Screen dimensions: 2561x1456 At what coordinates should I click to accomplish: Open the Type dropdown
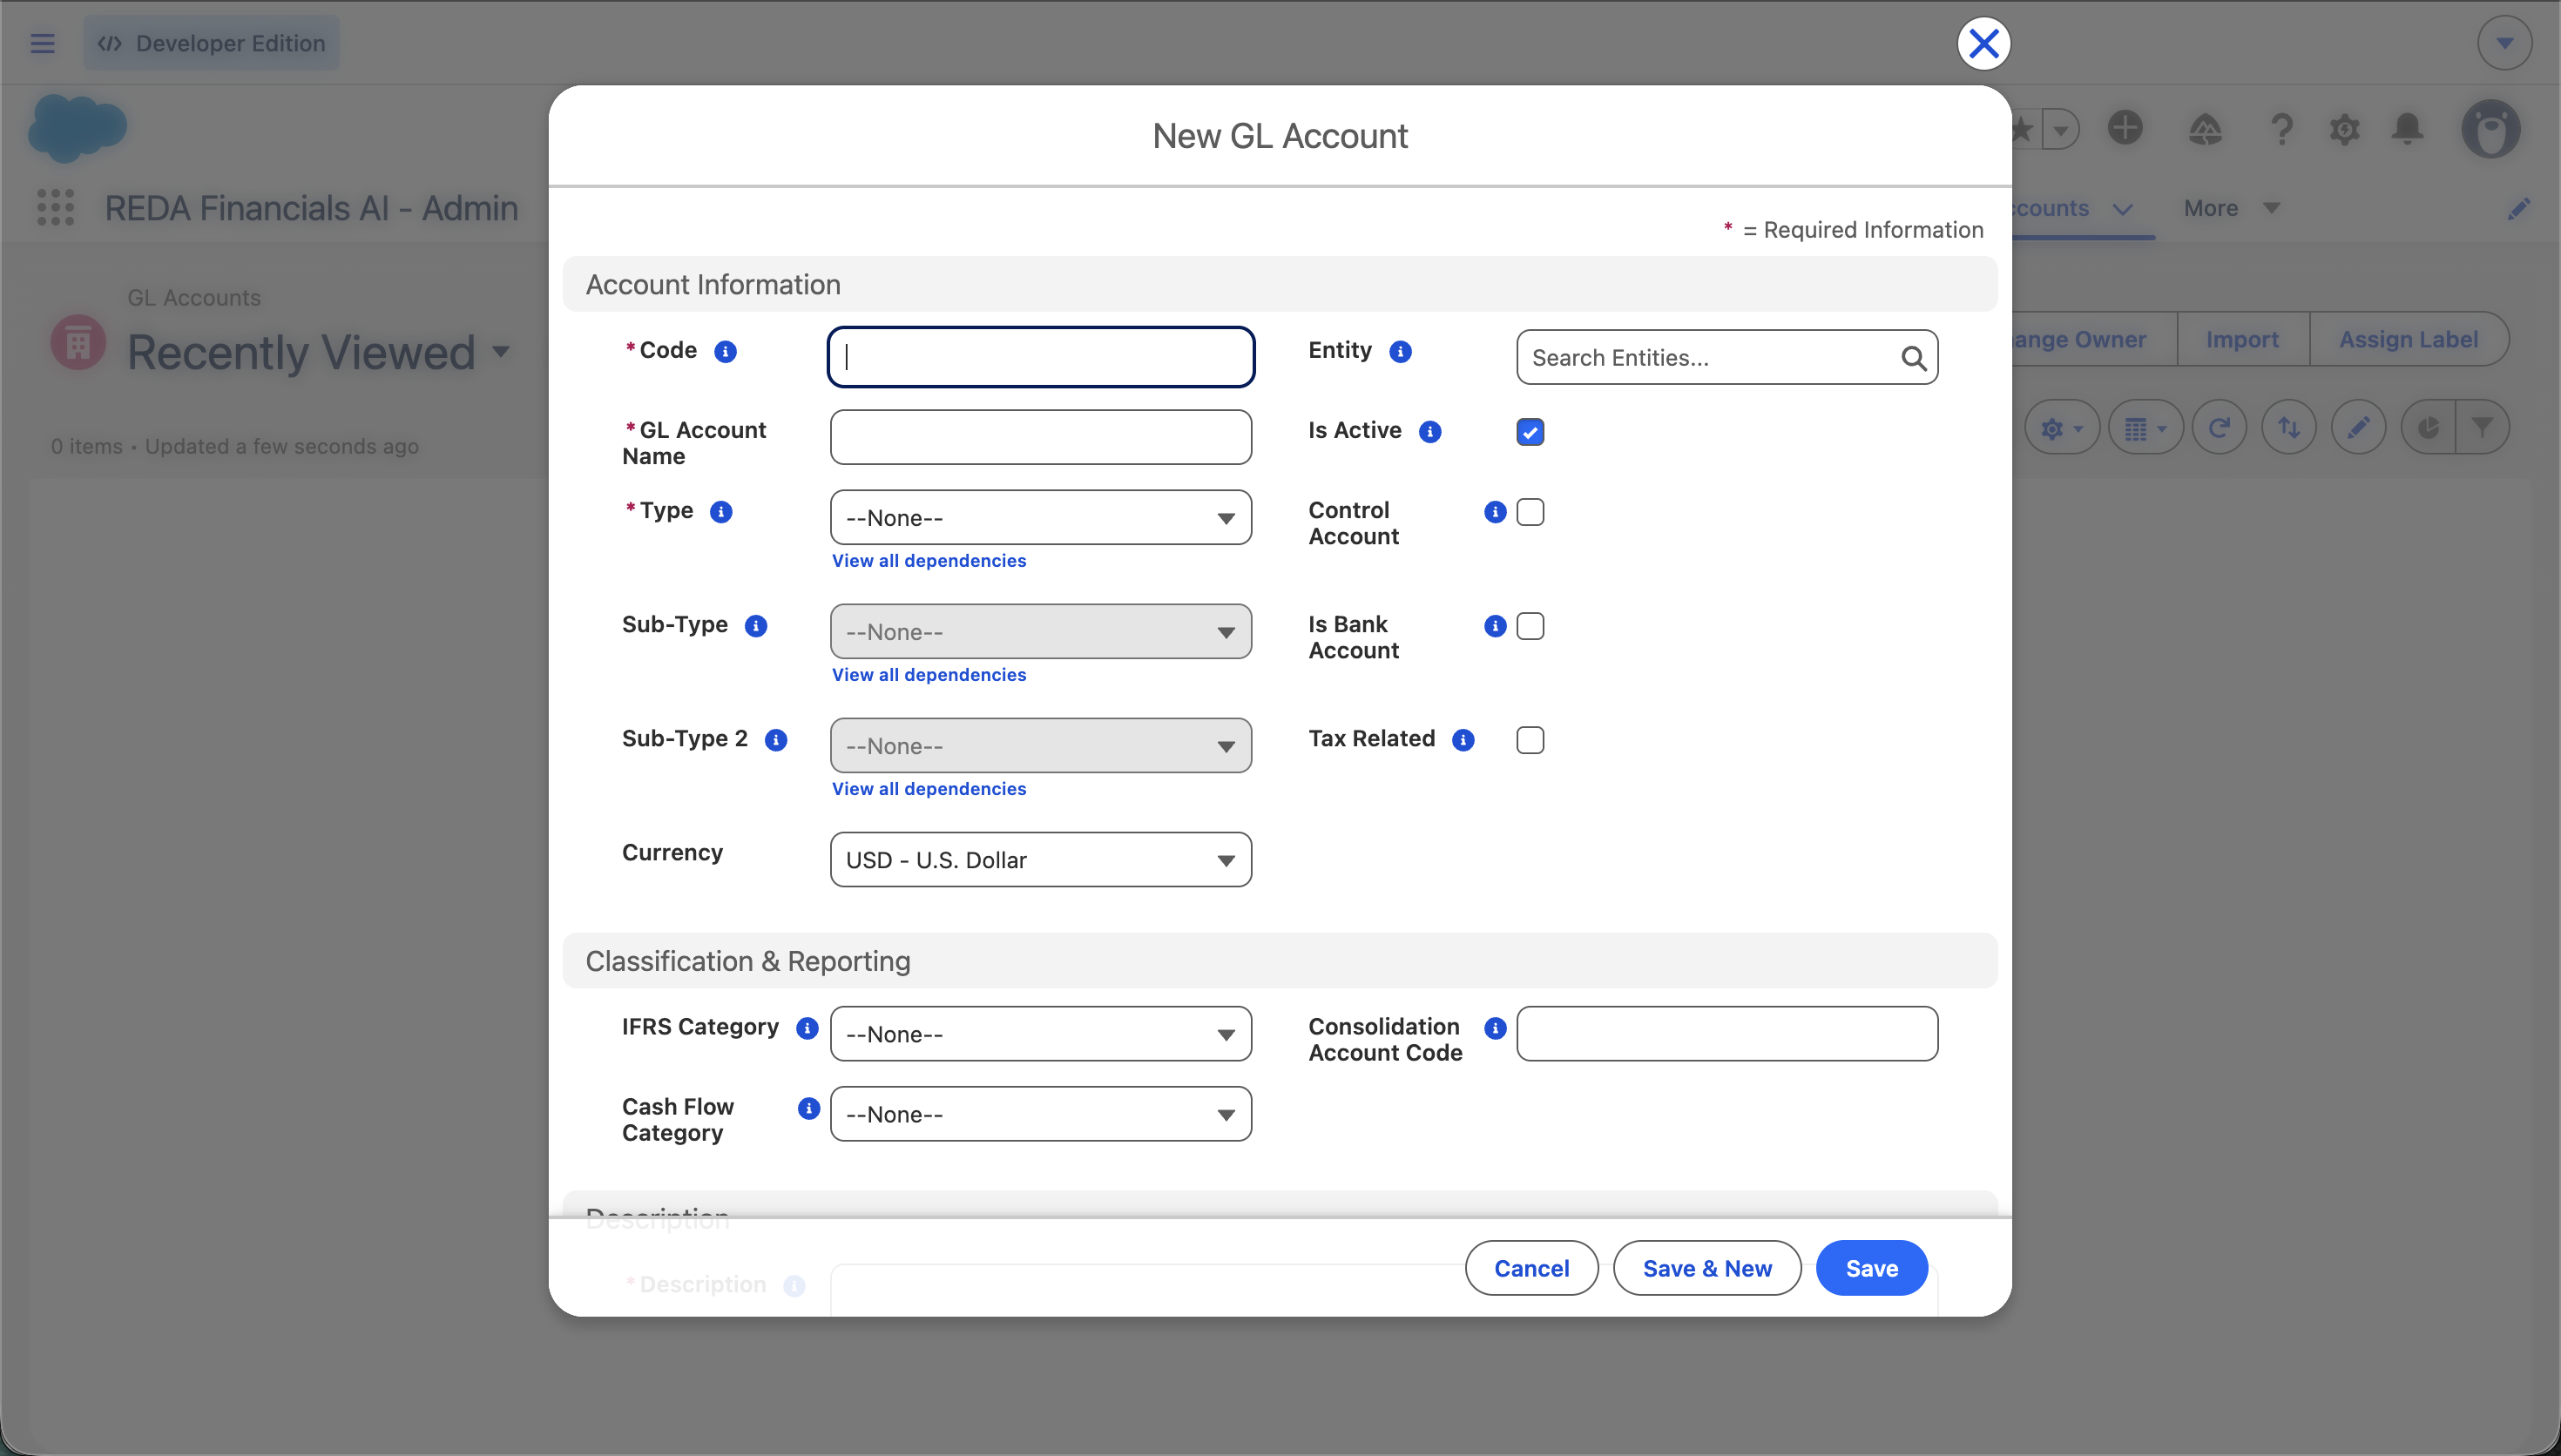click(x=1040, y=518)
